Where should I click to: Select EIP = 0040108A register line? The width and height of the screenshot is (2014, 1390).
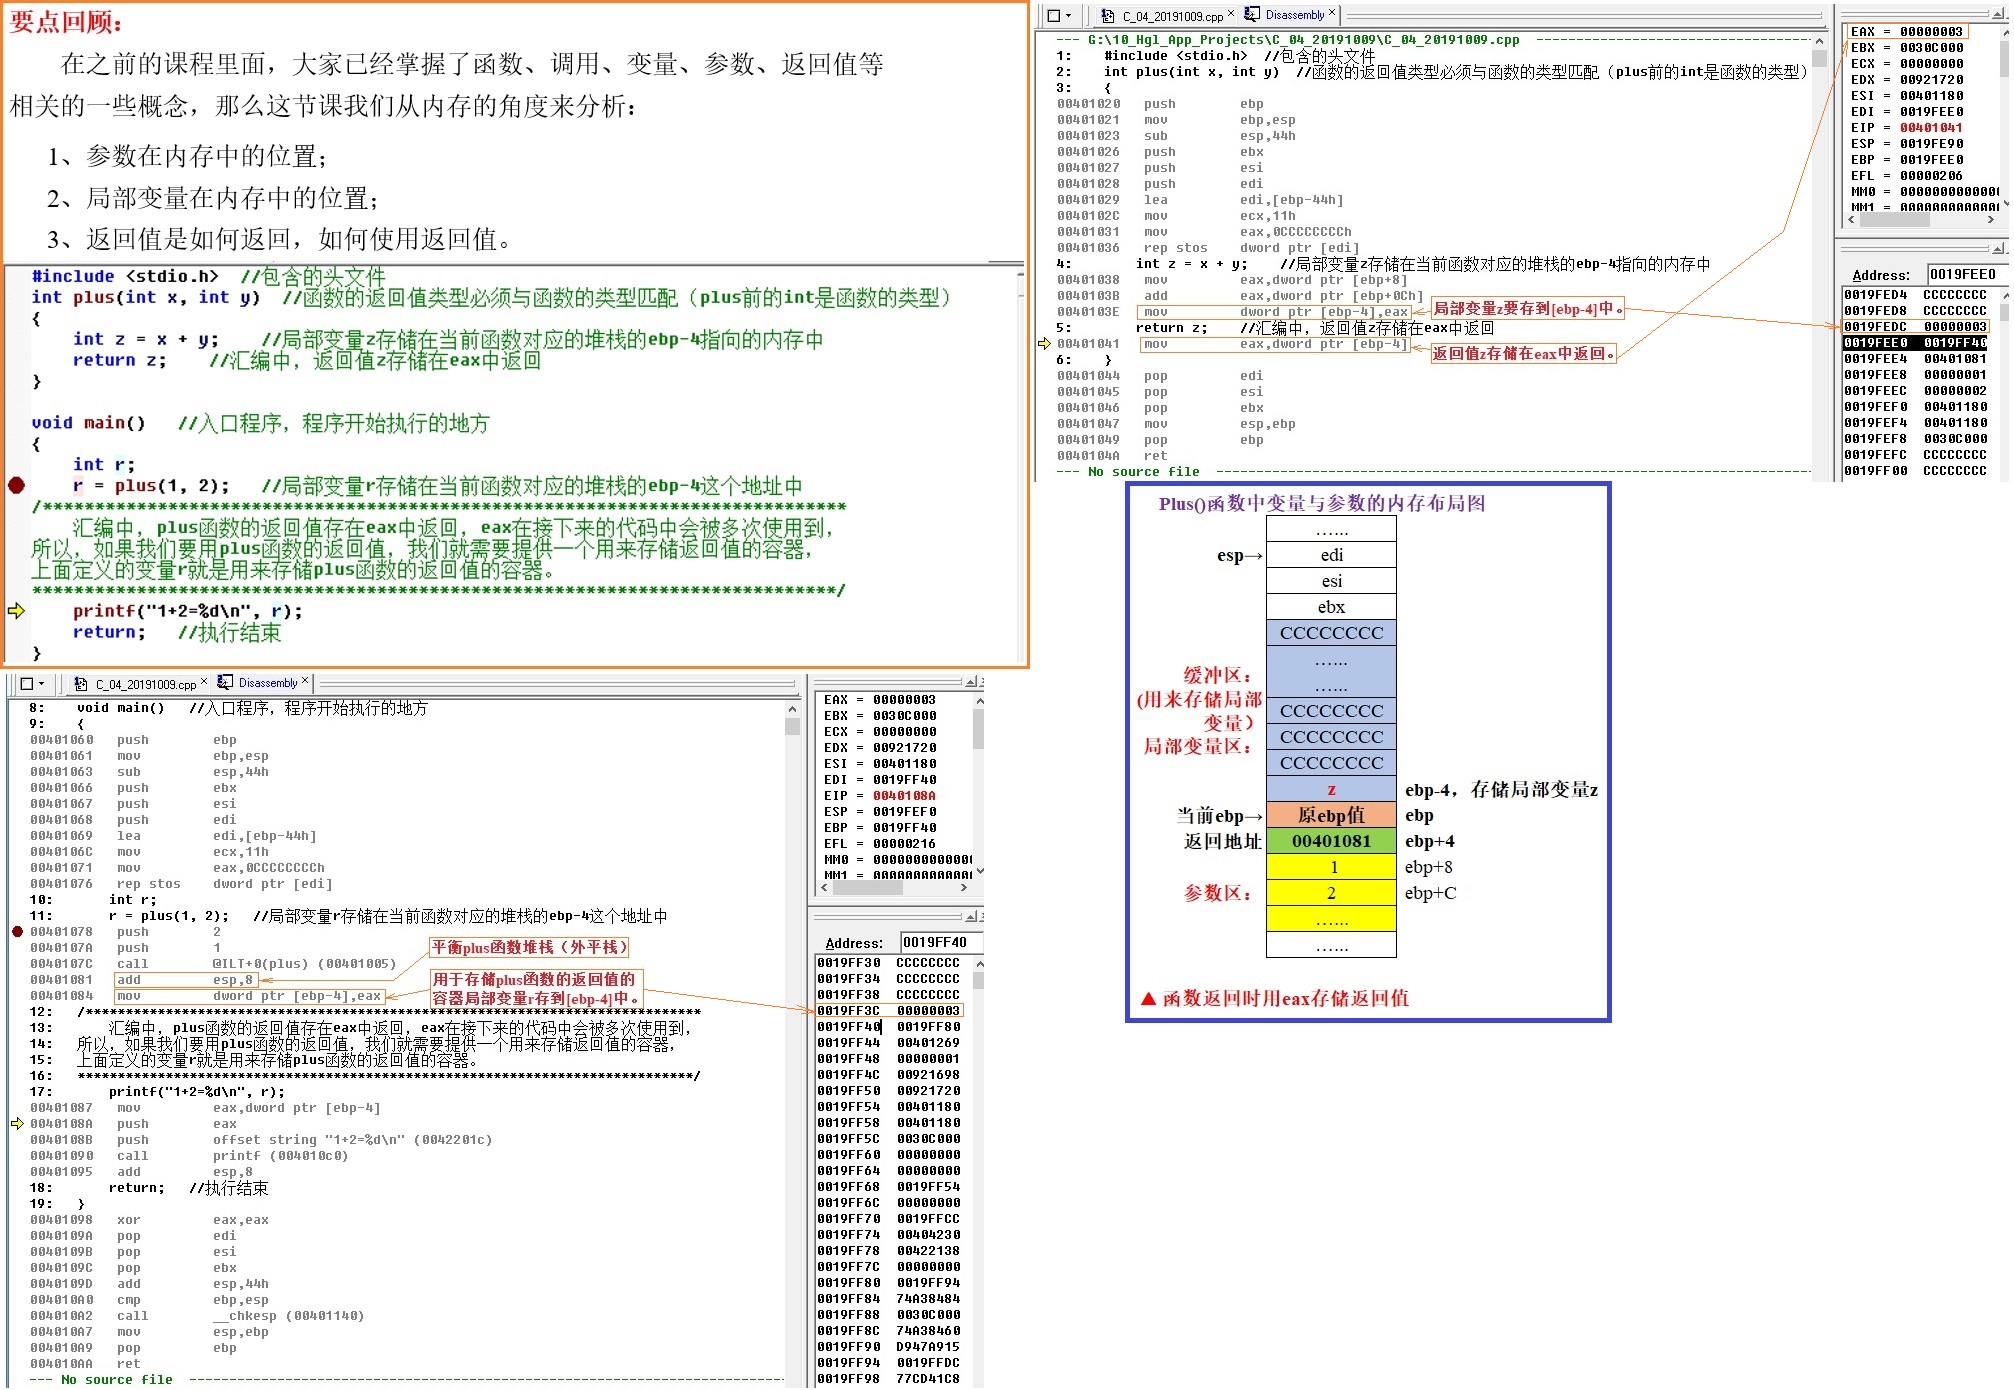[879, 795]
